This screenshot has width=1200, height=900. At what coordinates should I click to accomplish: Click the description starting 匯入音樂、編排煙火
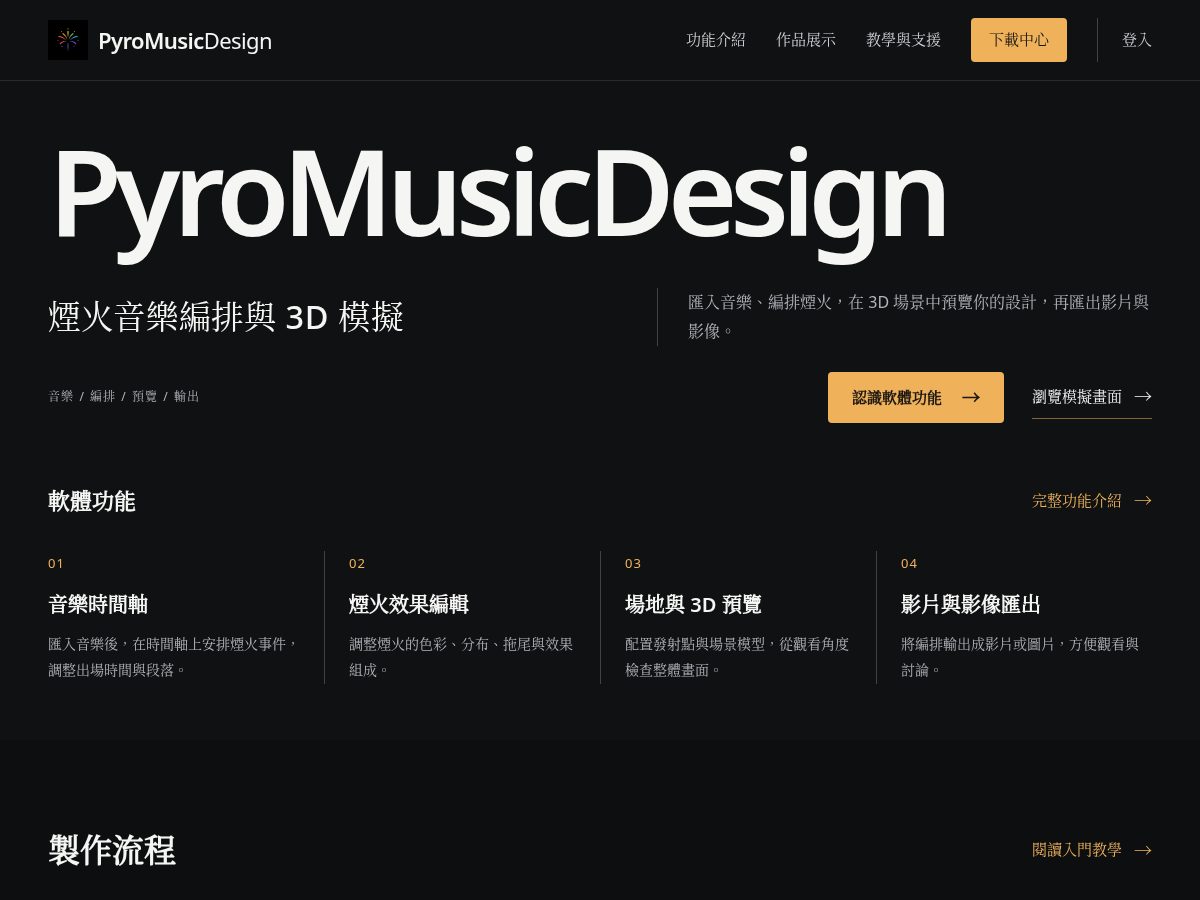pos(919,316)
